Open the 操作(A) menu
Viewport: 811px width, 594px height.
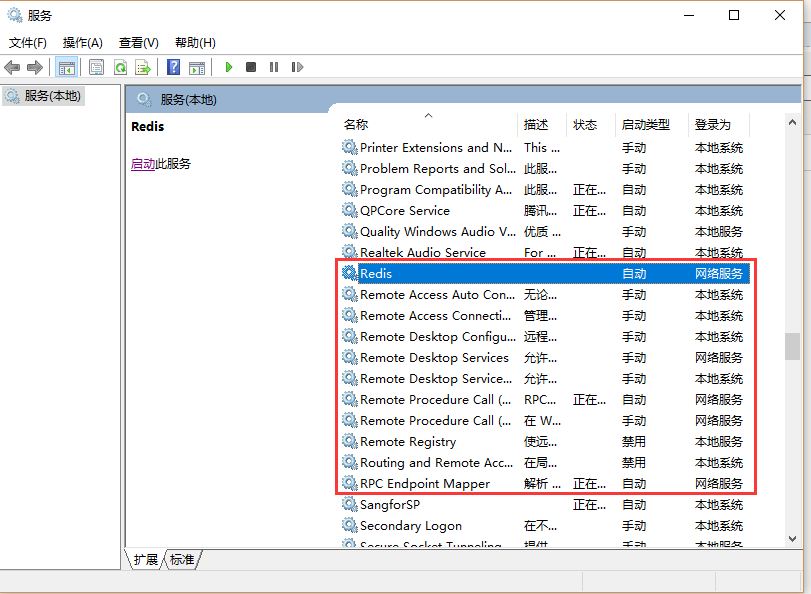(83, 42)
